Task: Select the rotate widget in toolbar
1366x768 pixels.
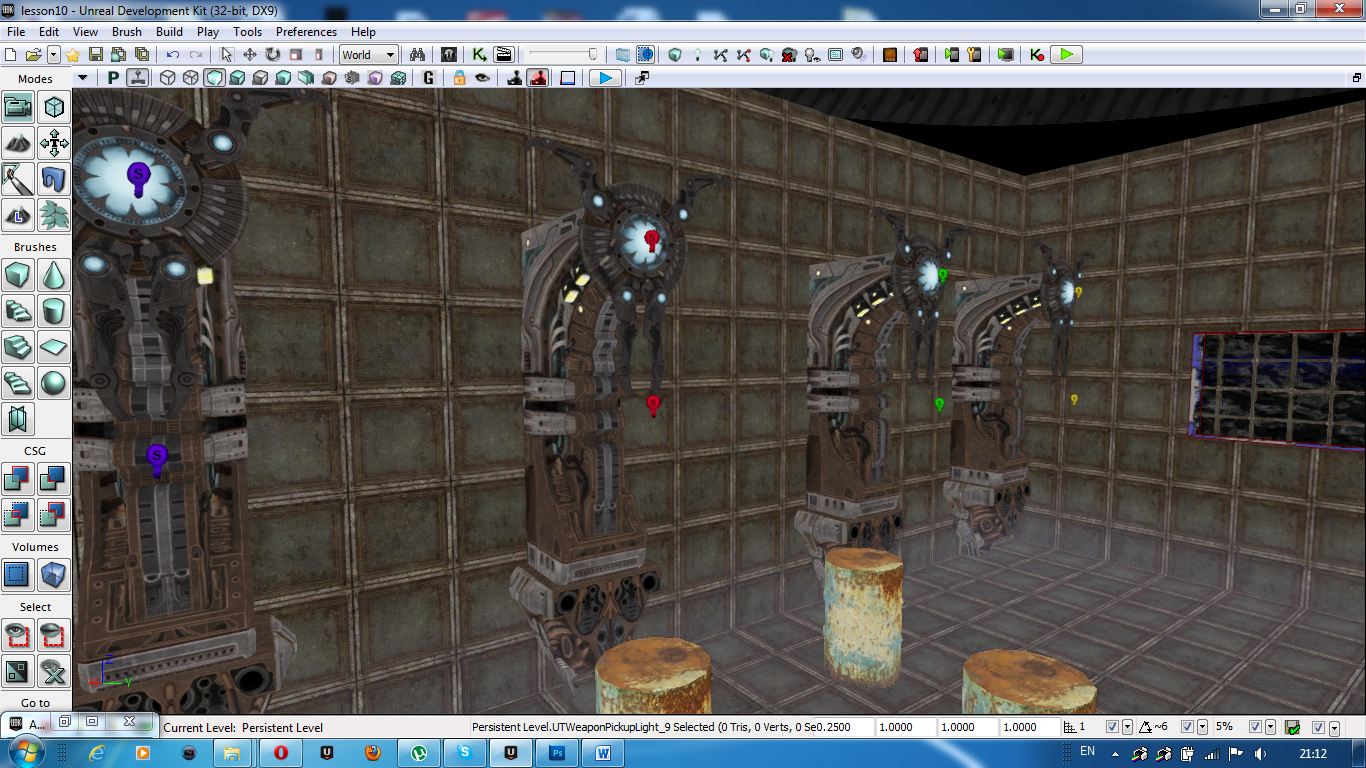Action: coord(272,55)
